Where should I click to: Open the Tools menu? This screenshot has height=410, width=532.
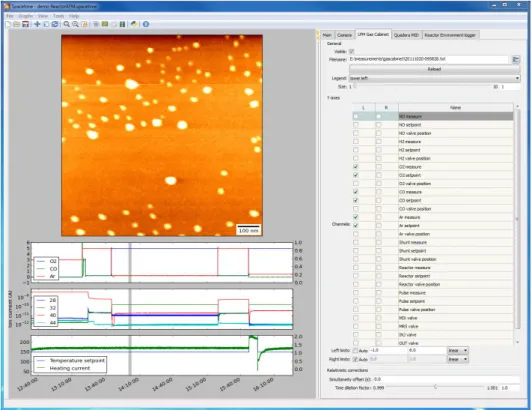coord(58,16)
